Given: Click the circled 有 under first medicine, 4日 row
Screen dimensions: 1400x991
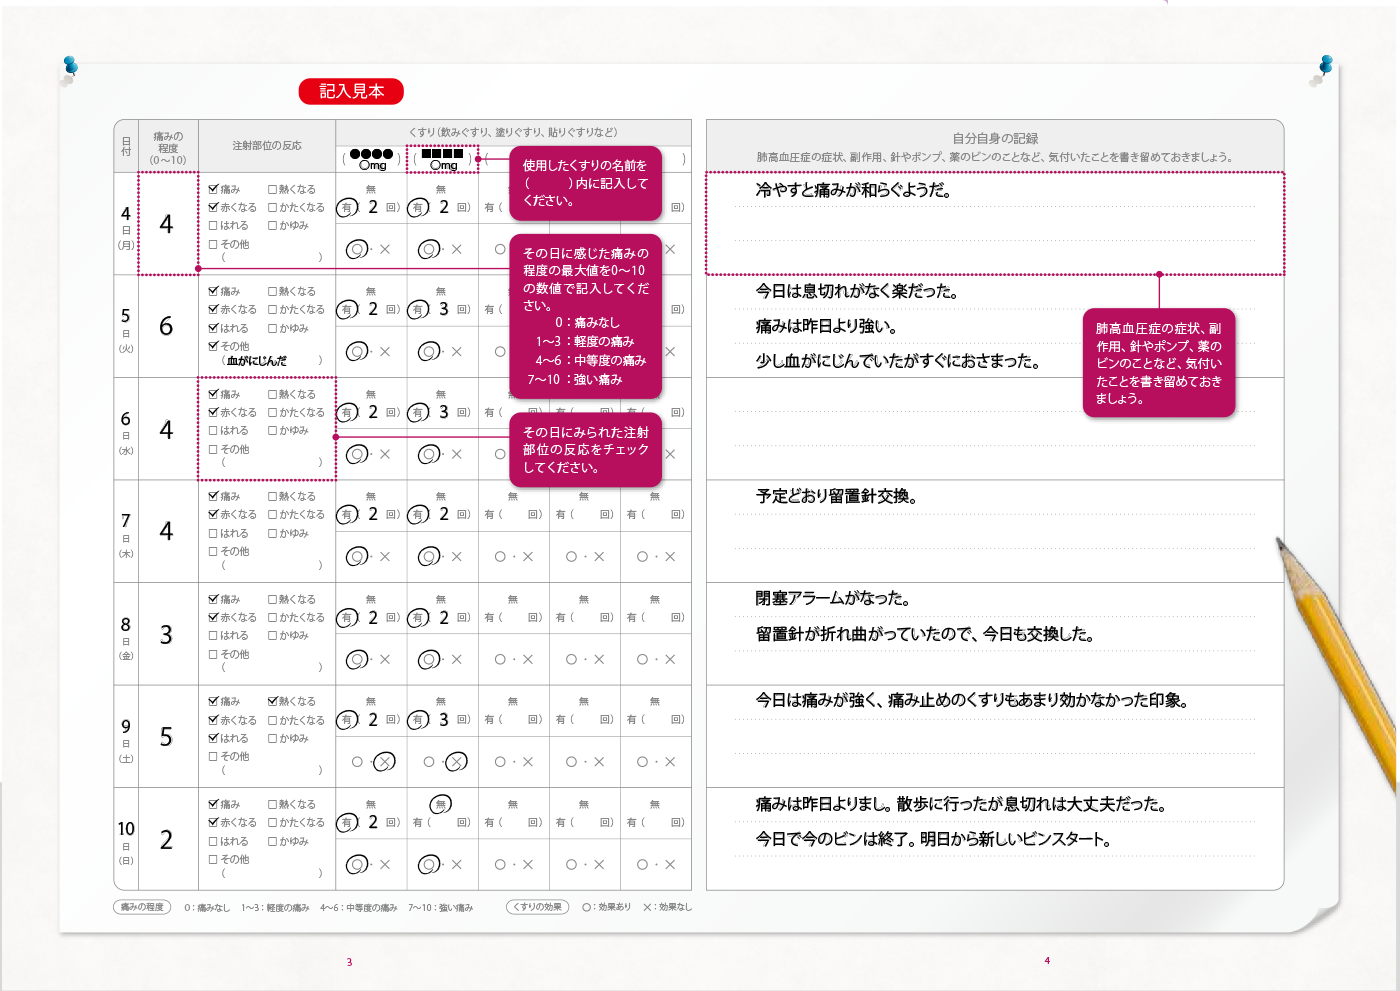Looking at the screenshot, I should coord(346,208).
